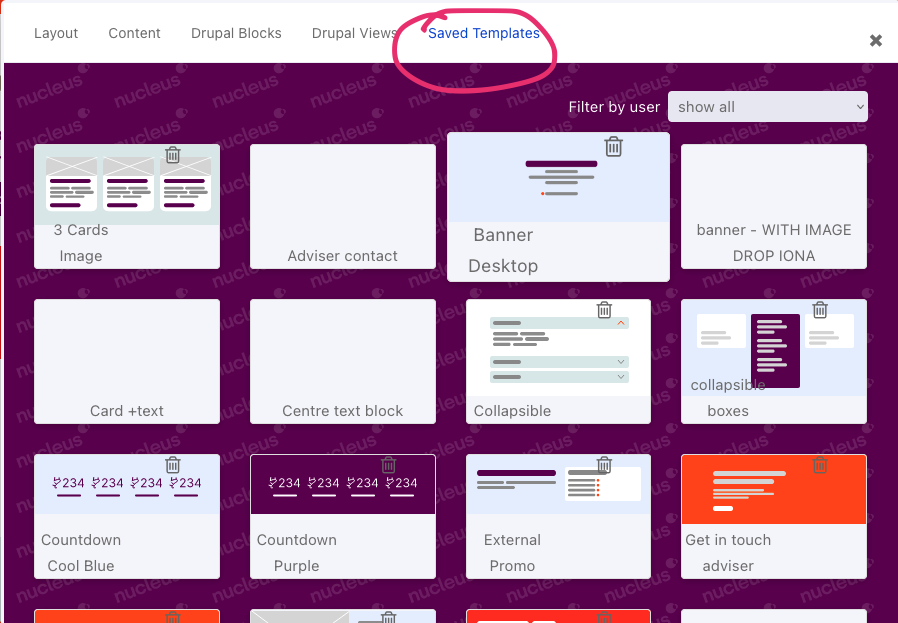Choose the collapsible boxes template preview
The image size is (898, 623).
[x=774, y=348]
